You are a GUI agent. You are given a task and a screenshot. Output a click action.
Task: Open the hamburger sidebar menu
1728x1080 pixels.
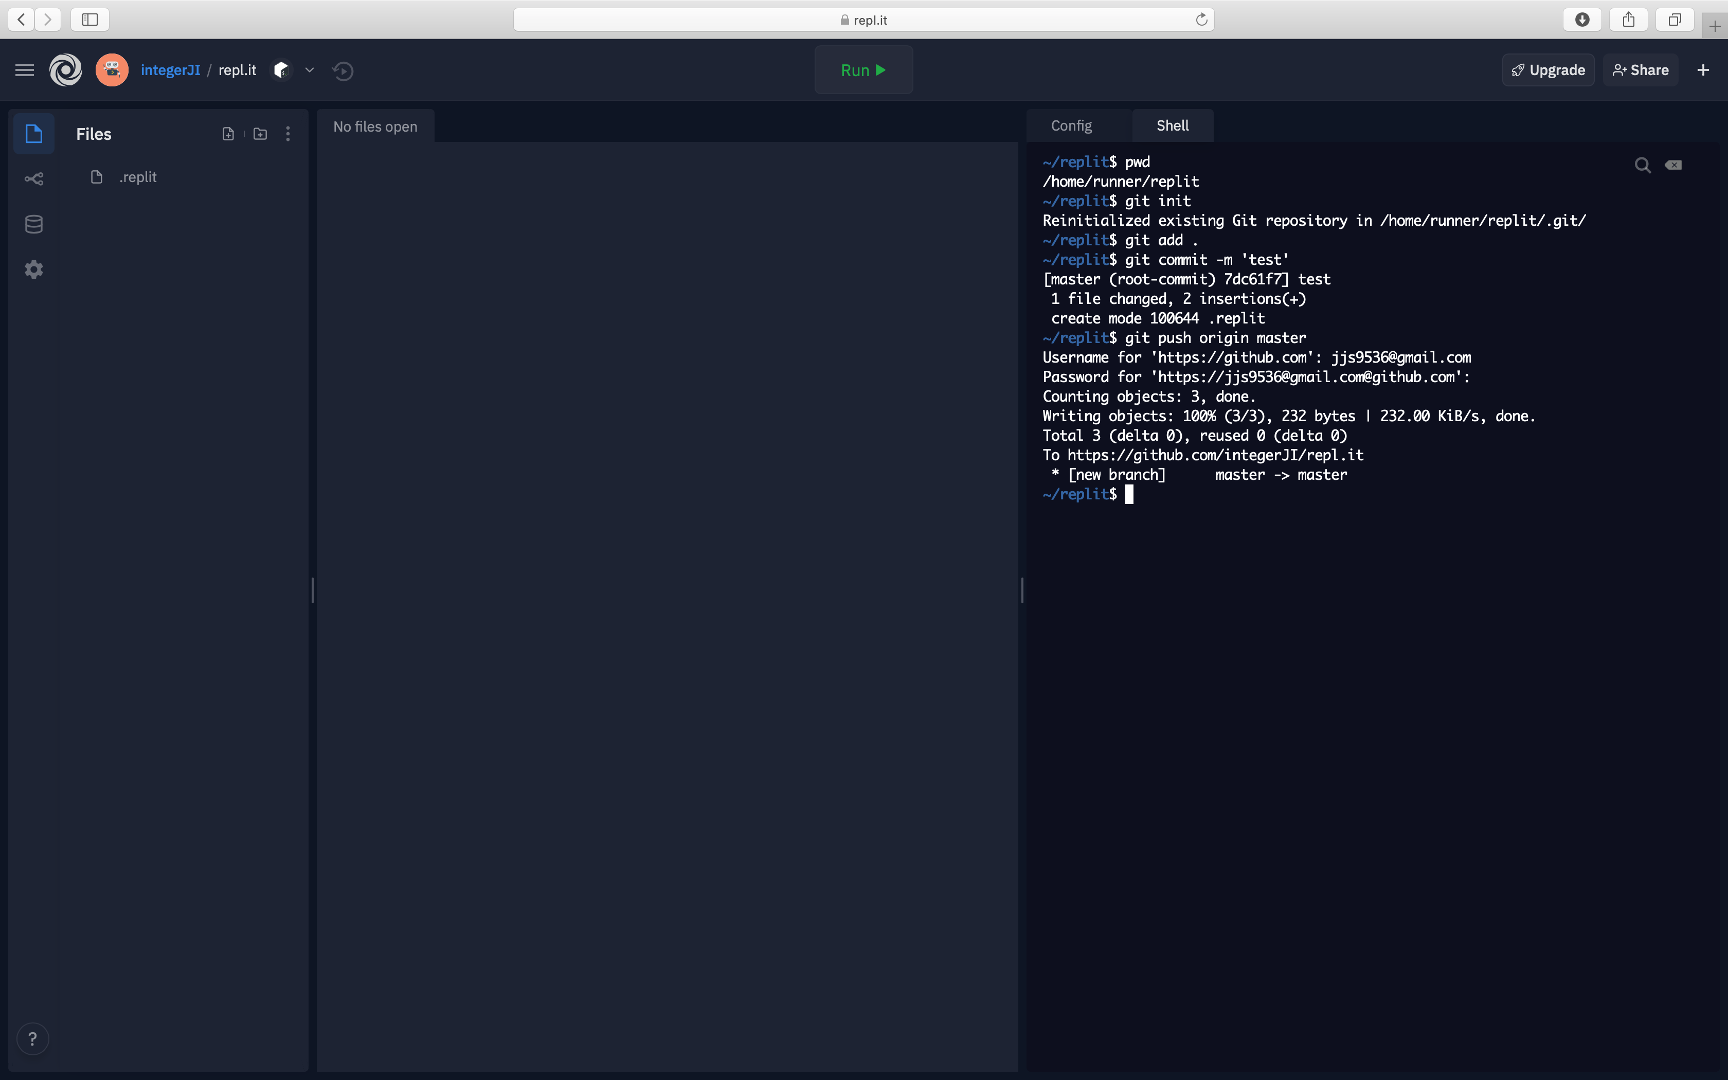point(25,70)
